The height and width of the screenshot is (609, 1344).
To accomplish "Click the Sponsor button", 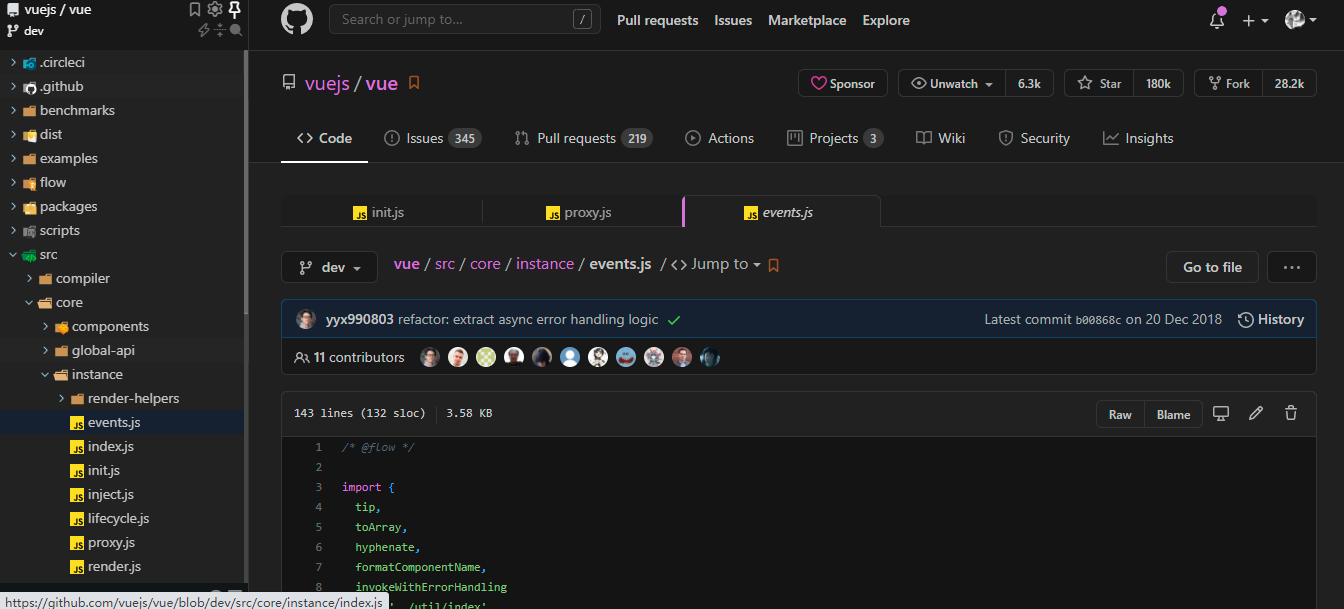I will pos(843,84).
